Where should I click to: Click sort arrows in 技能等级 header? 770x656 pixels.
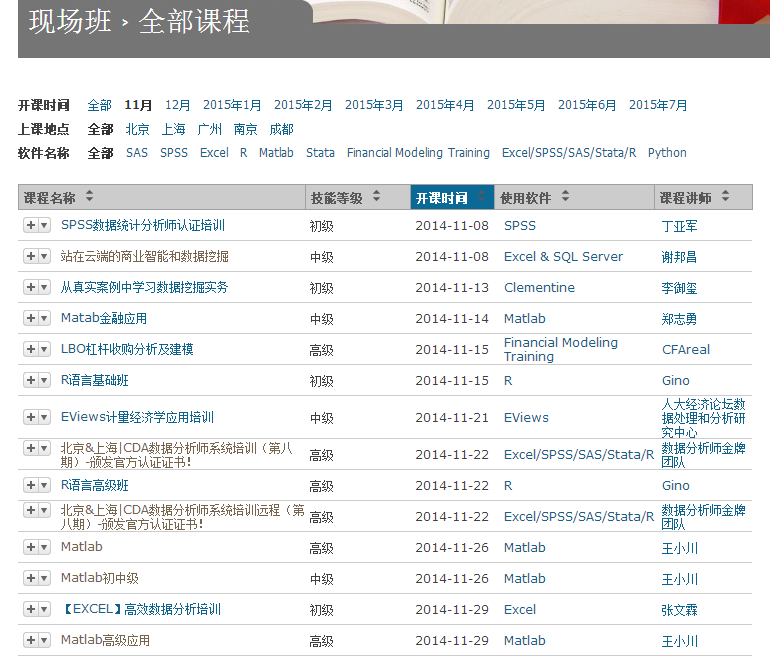(376, 197)
